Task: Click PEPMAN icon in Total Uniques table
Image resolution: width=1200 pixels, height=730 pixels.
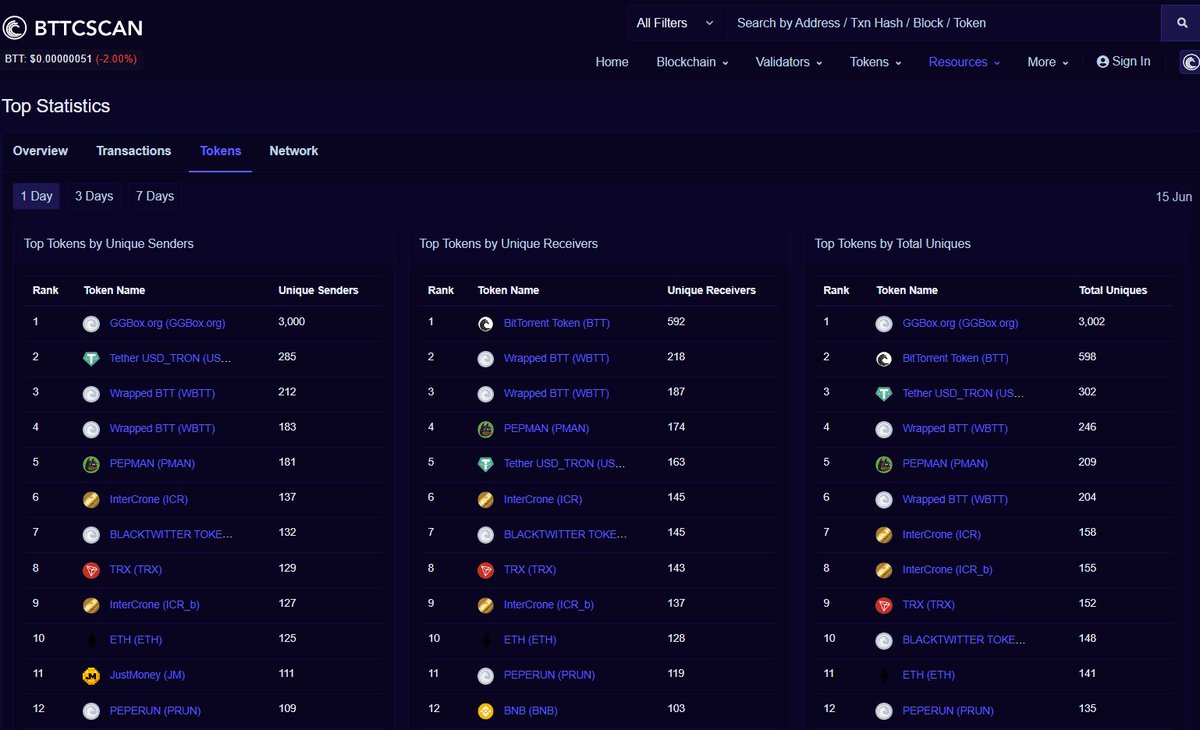Action: coord(884,464)
